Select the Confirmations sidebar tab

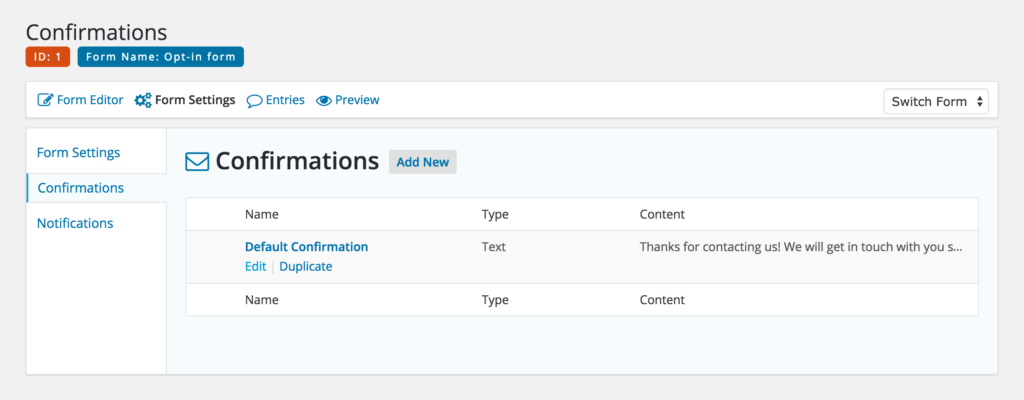[96, 188]
